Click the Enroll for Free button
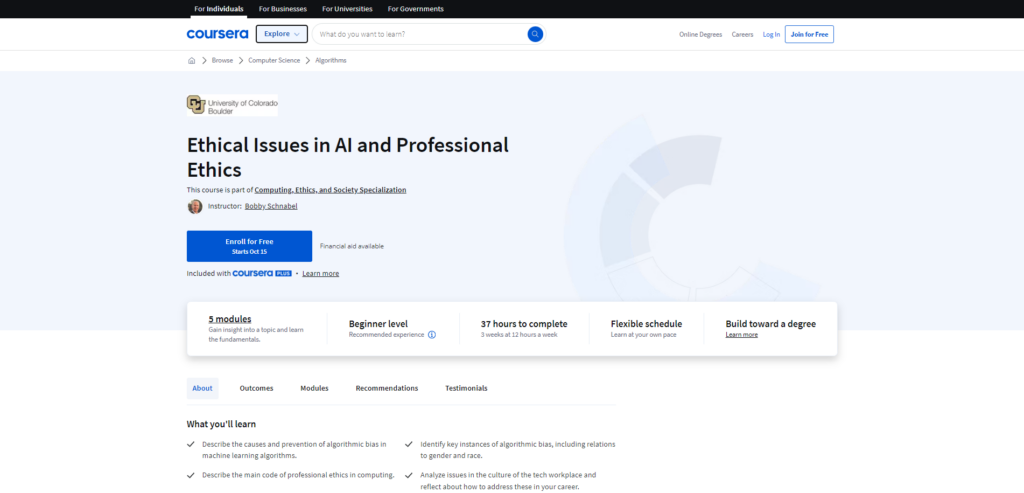This screenshot has height=493, width=1024. pos(249,246)
